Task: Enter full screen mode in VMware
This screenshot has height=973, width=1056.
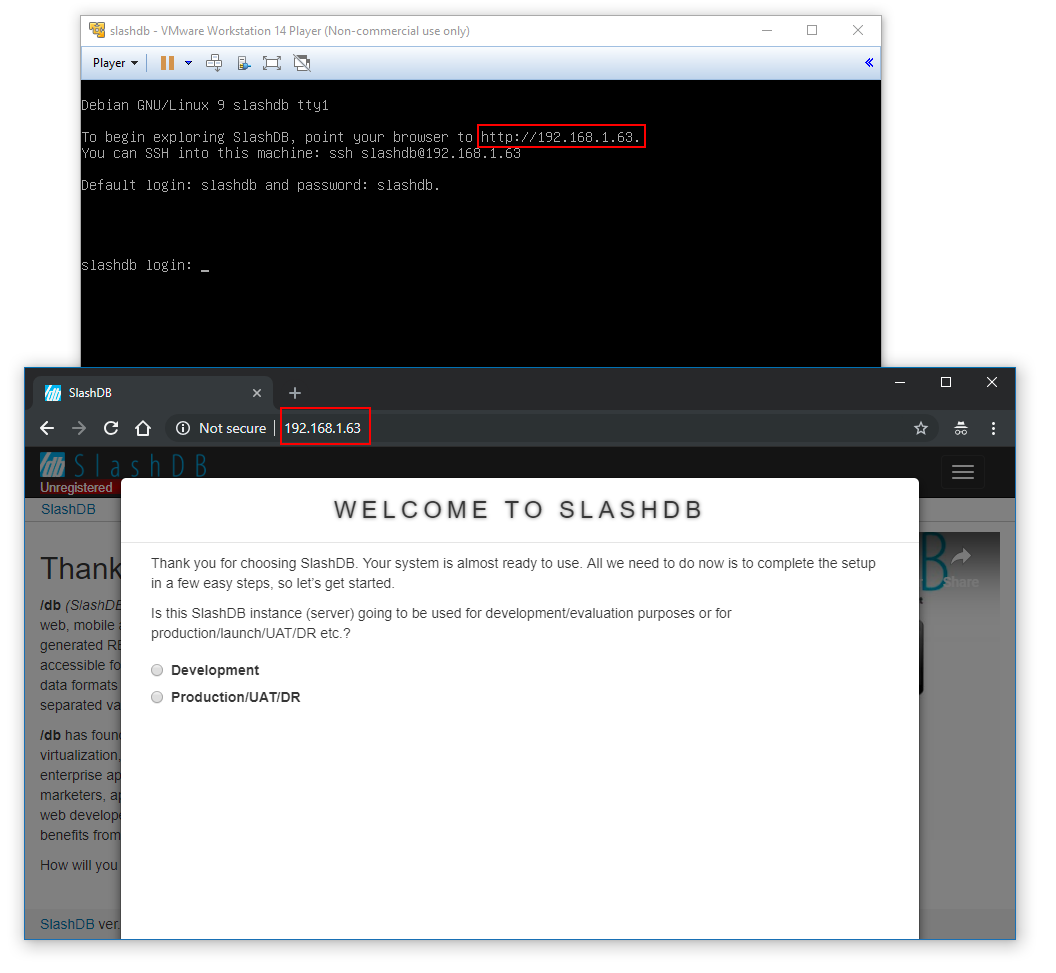Action: coord(272,63)
